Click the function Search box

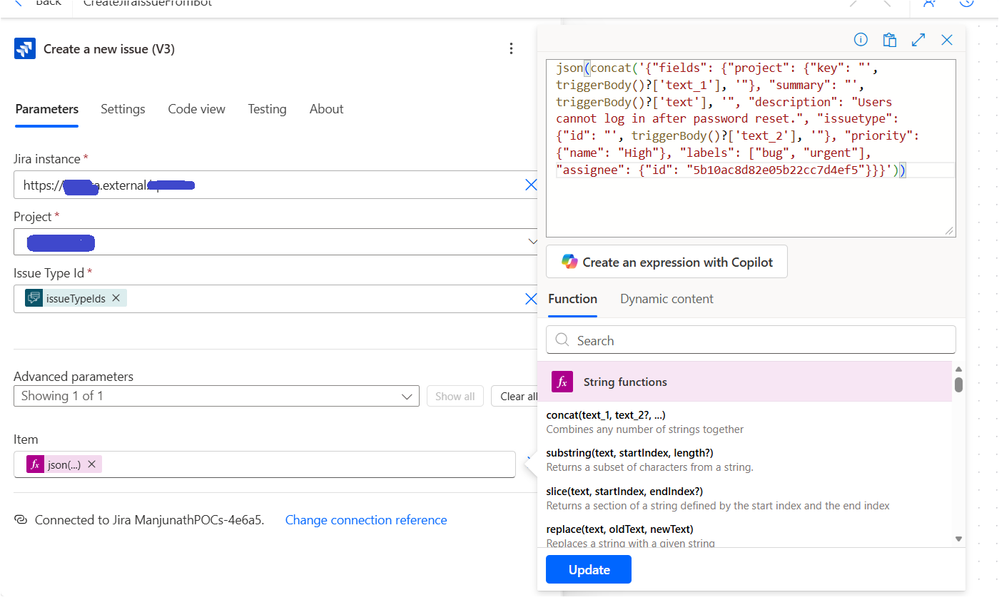tap(751, 340)
